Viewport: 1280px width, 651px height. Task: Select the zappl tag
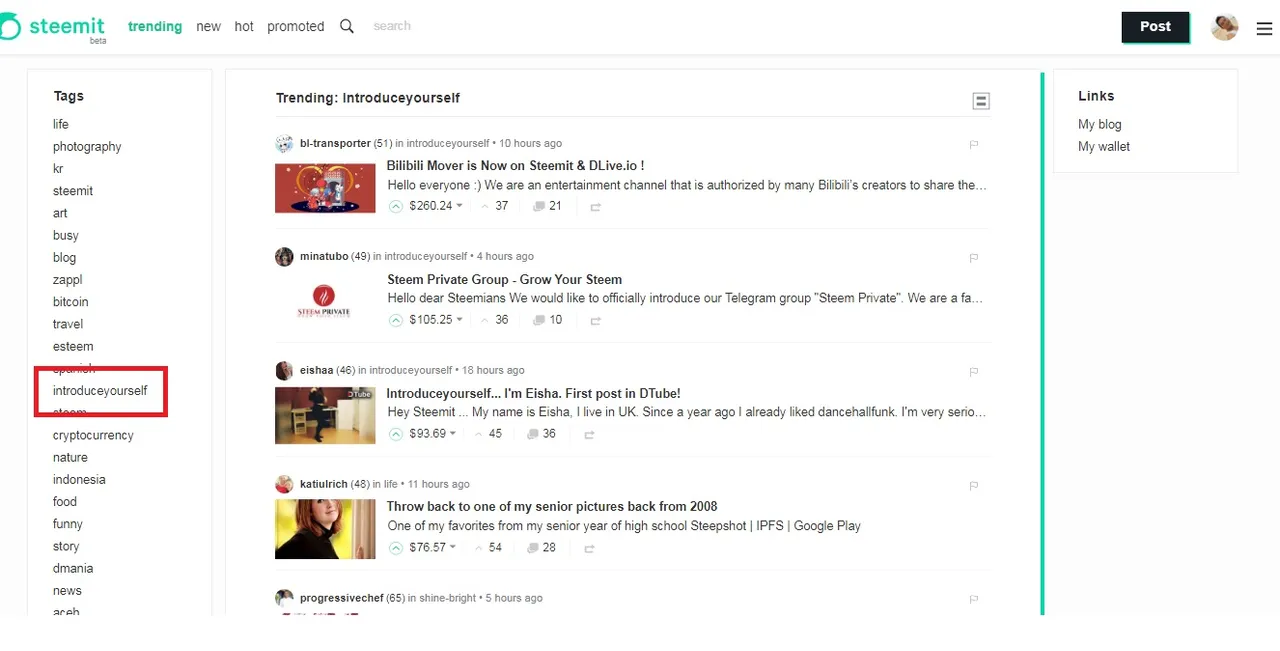tap(67, 280)
